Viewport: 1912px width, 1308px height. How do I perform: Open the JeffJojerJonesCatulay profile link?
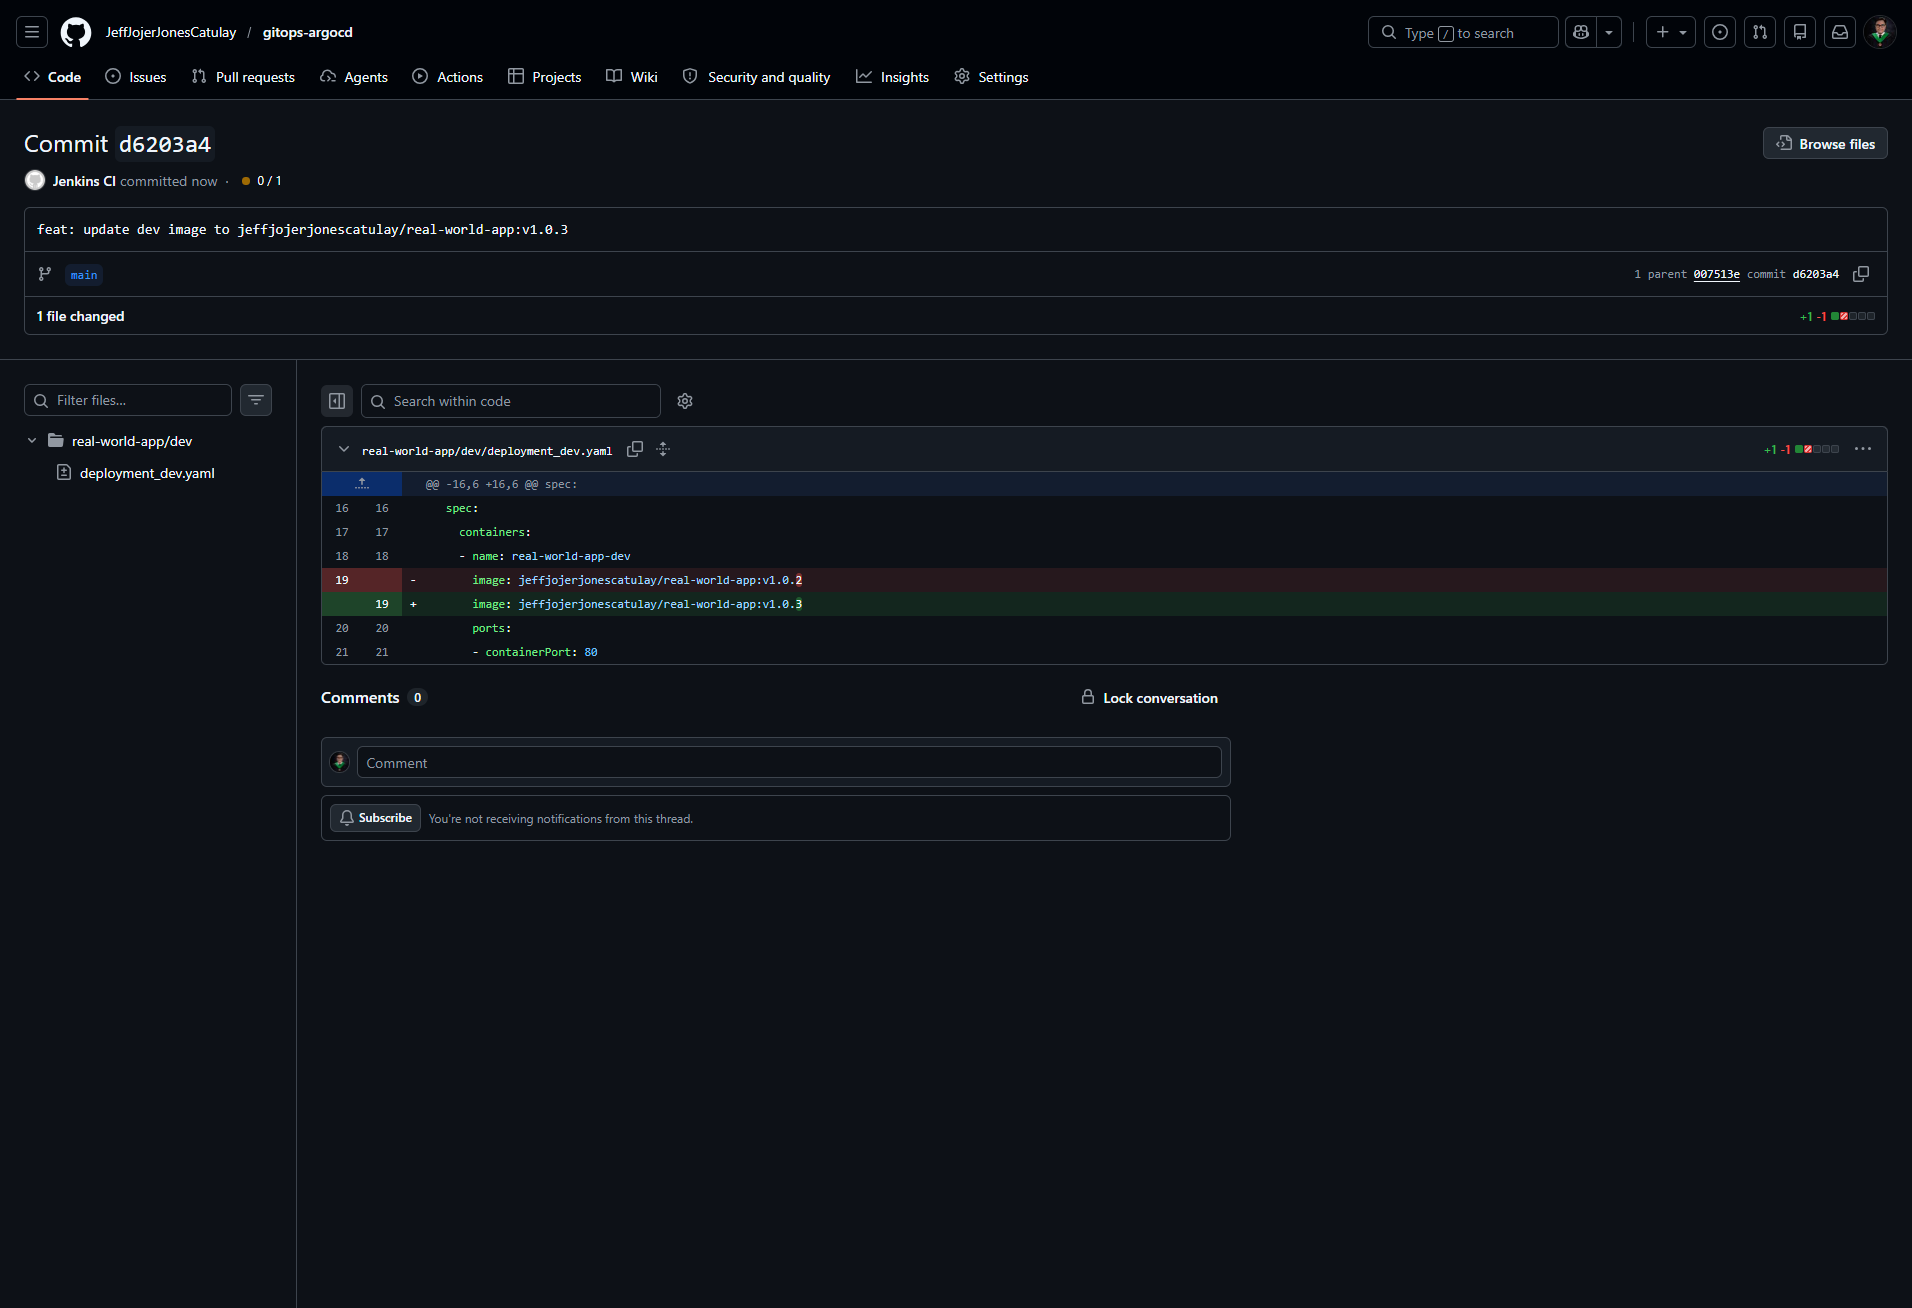click(x=171, y=32)
